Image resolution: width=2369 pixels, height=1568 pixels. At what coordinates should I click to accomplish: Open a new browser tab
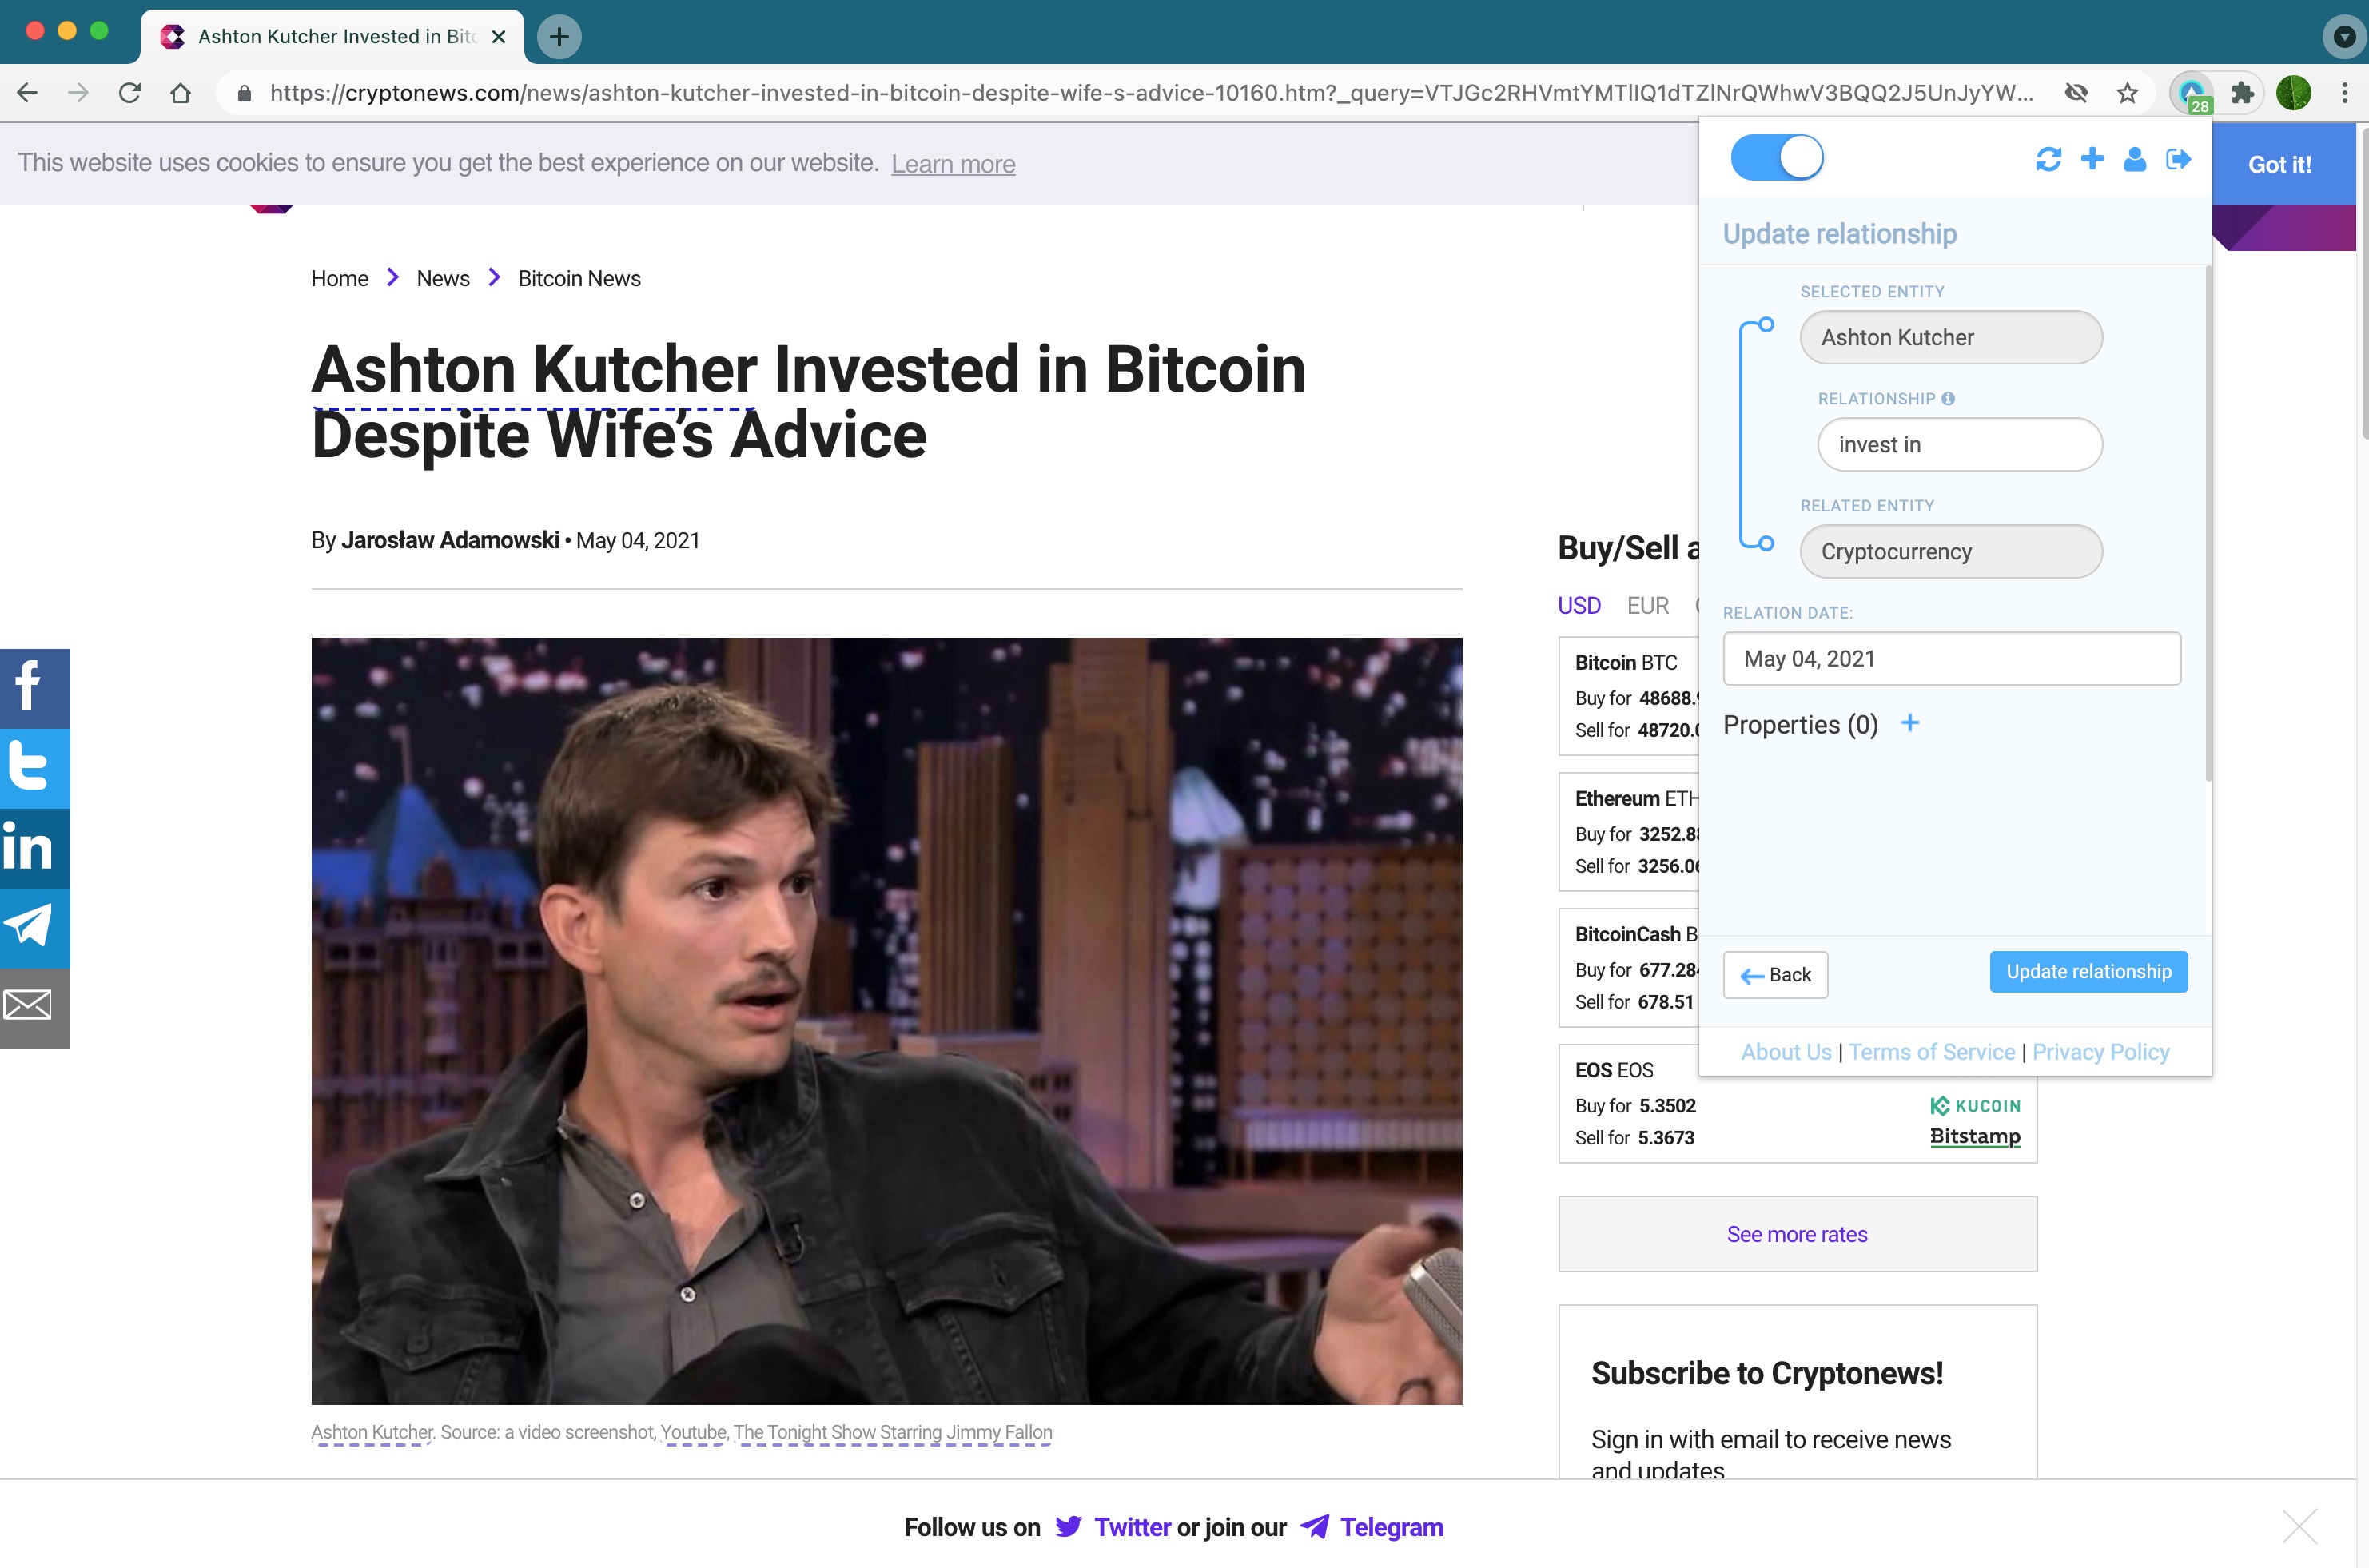pyautogui.click(x=559, y=37)
